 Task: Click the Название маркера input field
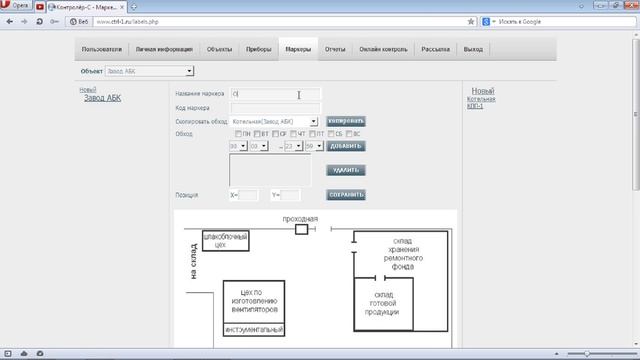pos(276,94)
